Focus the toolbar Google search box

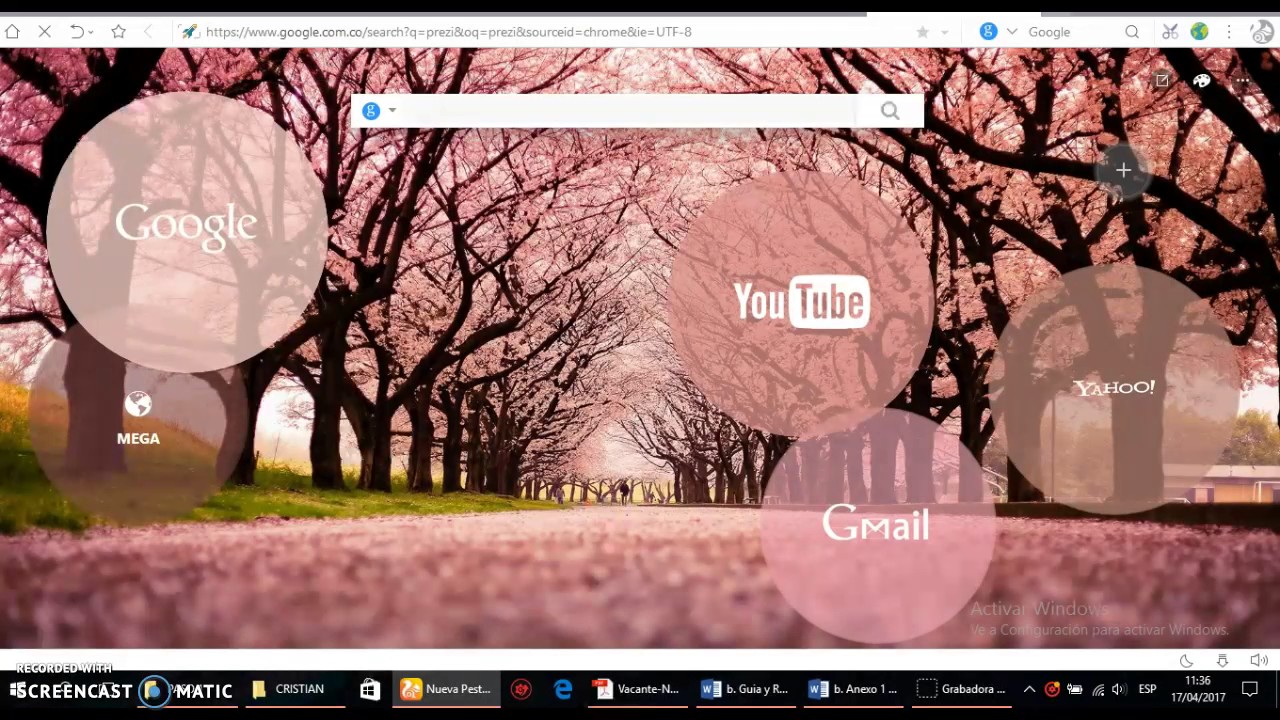click(1075, 32)
